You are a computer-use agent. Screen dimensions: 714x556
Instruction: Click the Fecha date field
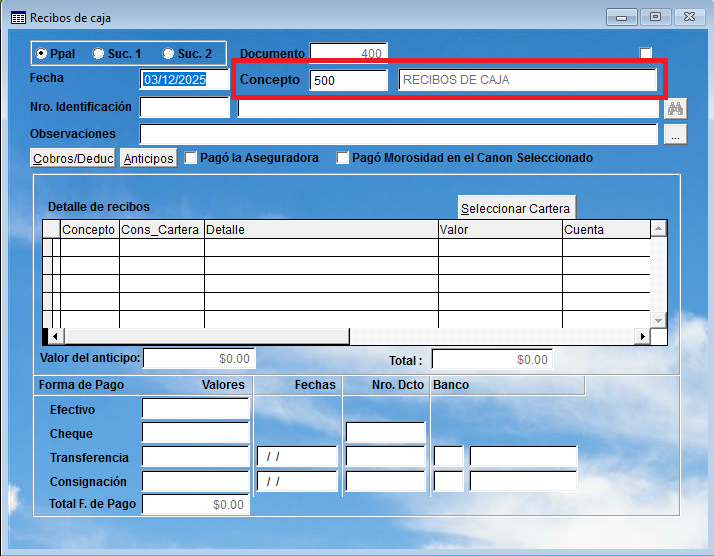(x=184, y=80)
